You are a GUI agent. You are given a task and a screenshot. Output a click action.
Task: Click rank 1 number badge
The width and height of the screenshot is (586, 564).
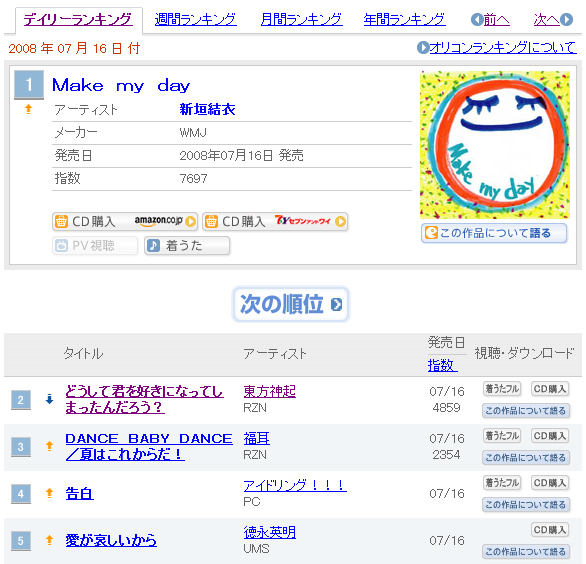[29, 85]
